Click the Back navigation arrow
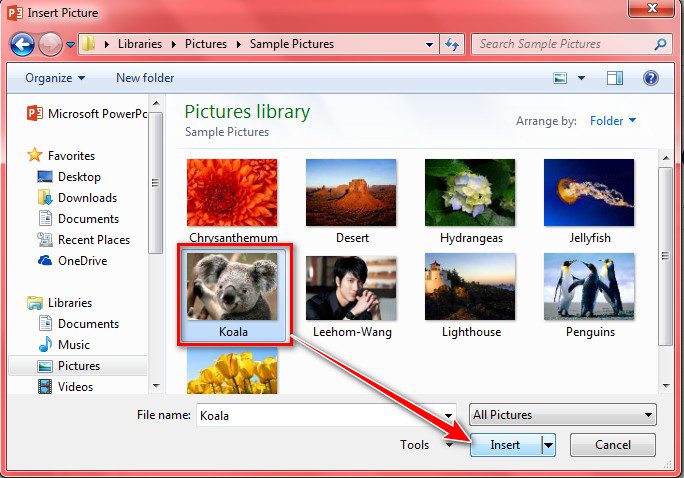This screenshot has height=478, width=684. tap(22, 44)
